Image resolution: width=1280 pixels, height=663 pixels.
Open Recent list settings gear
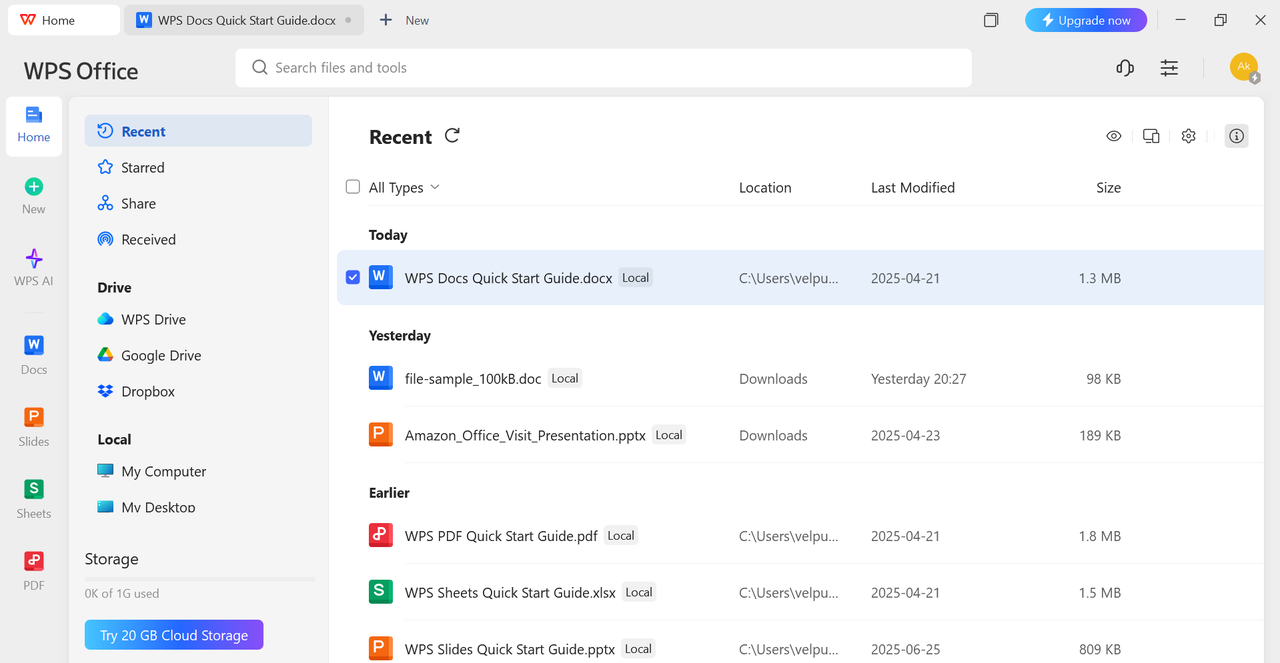tap(1188, 136)
